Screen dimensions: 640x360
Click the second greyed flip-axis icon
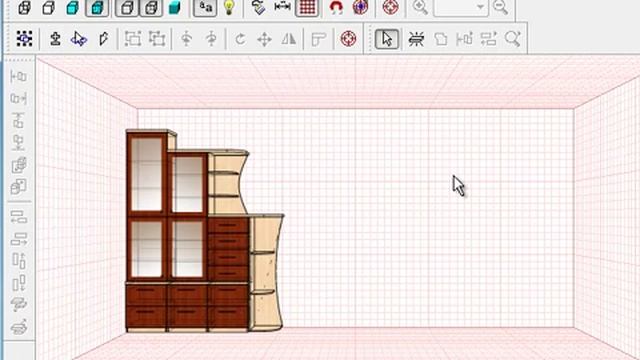coord(211,39)
